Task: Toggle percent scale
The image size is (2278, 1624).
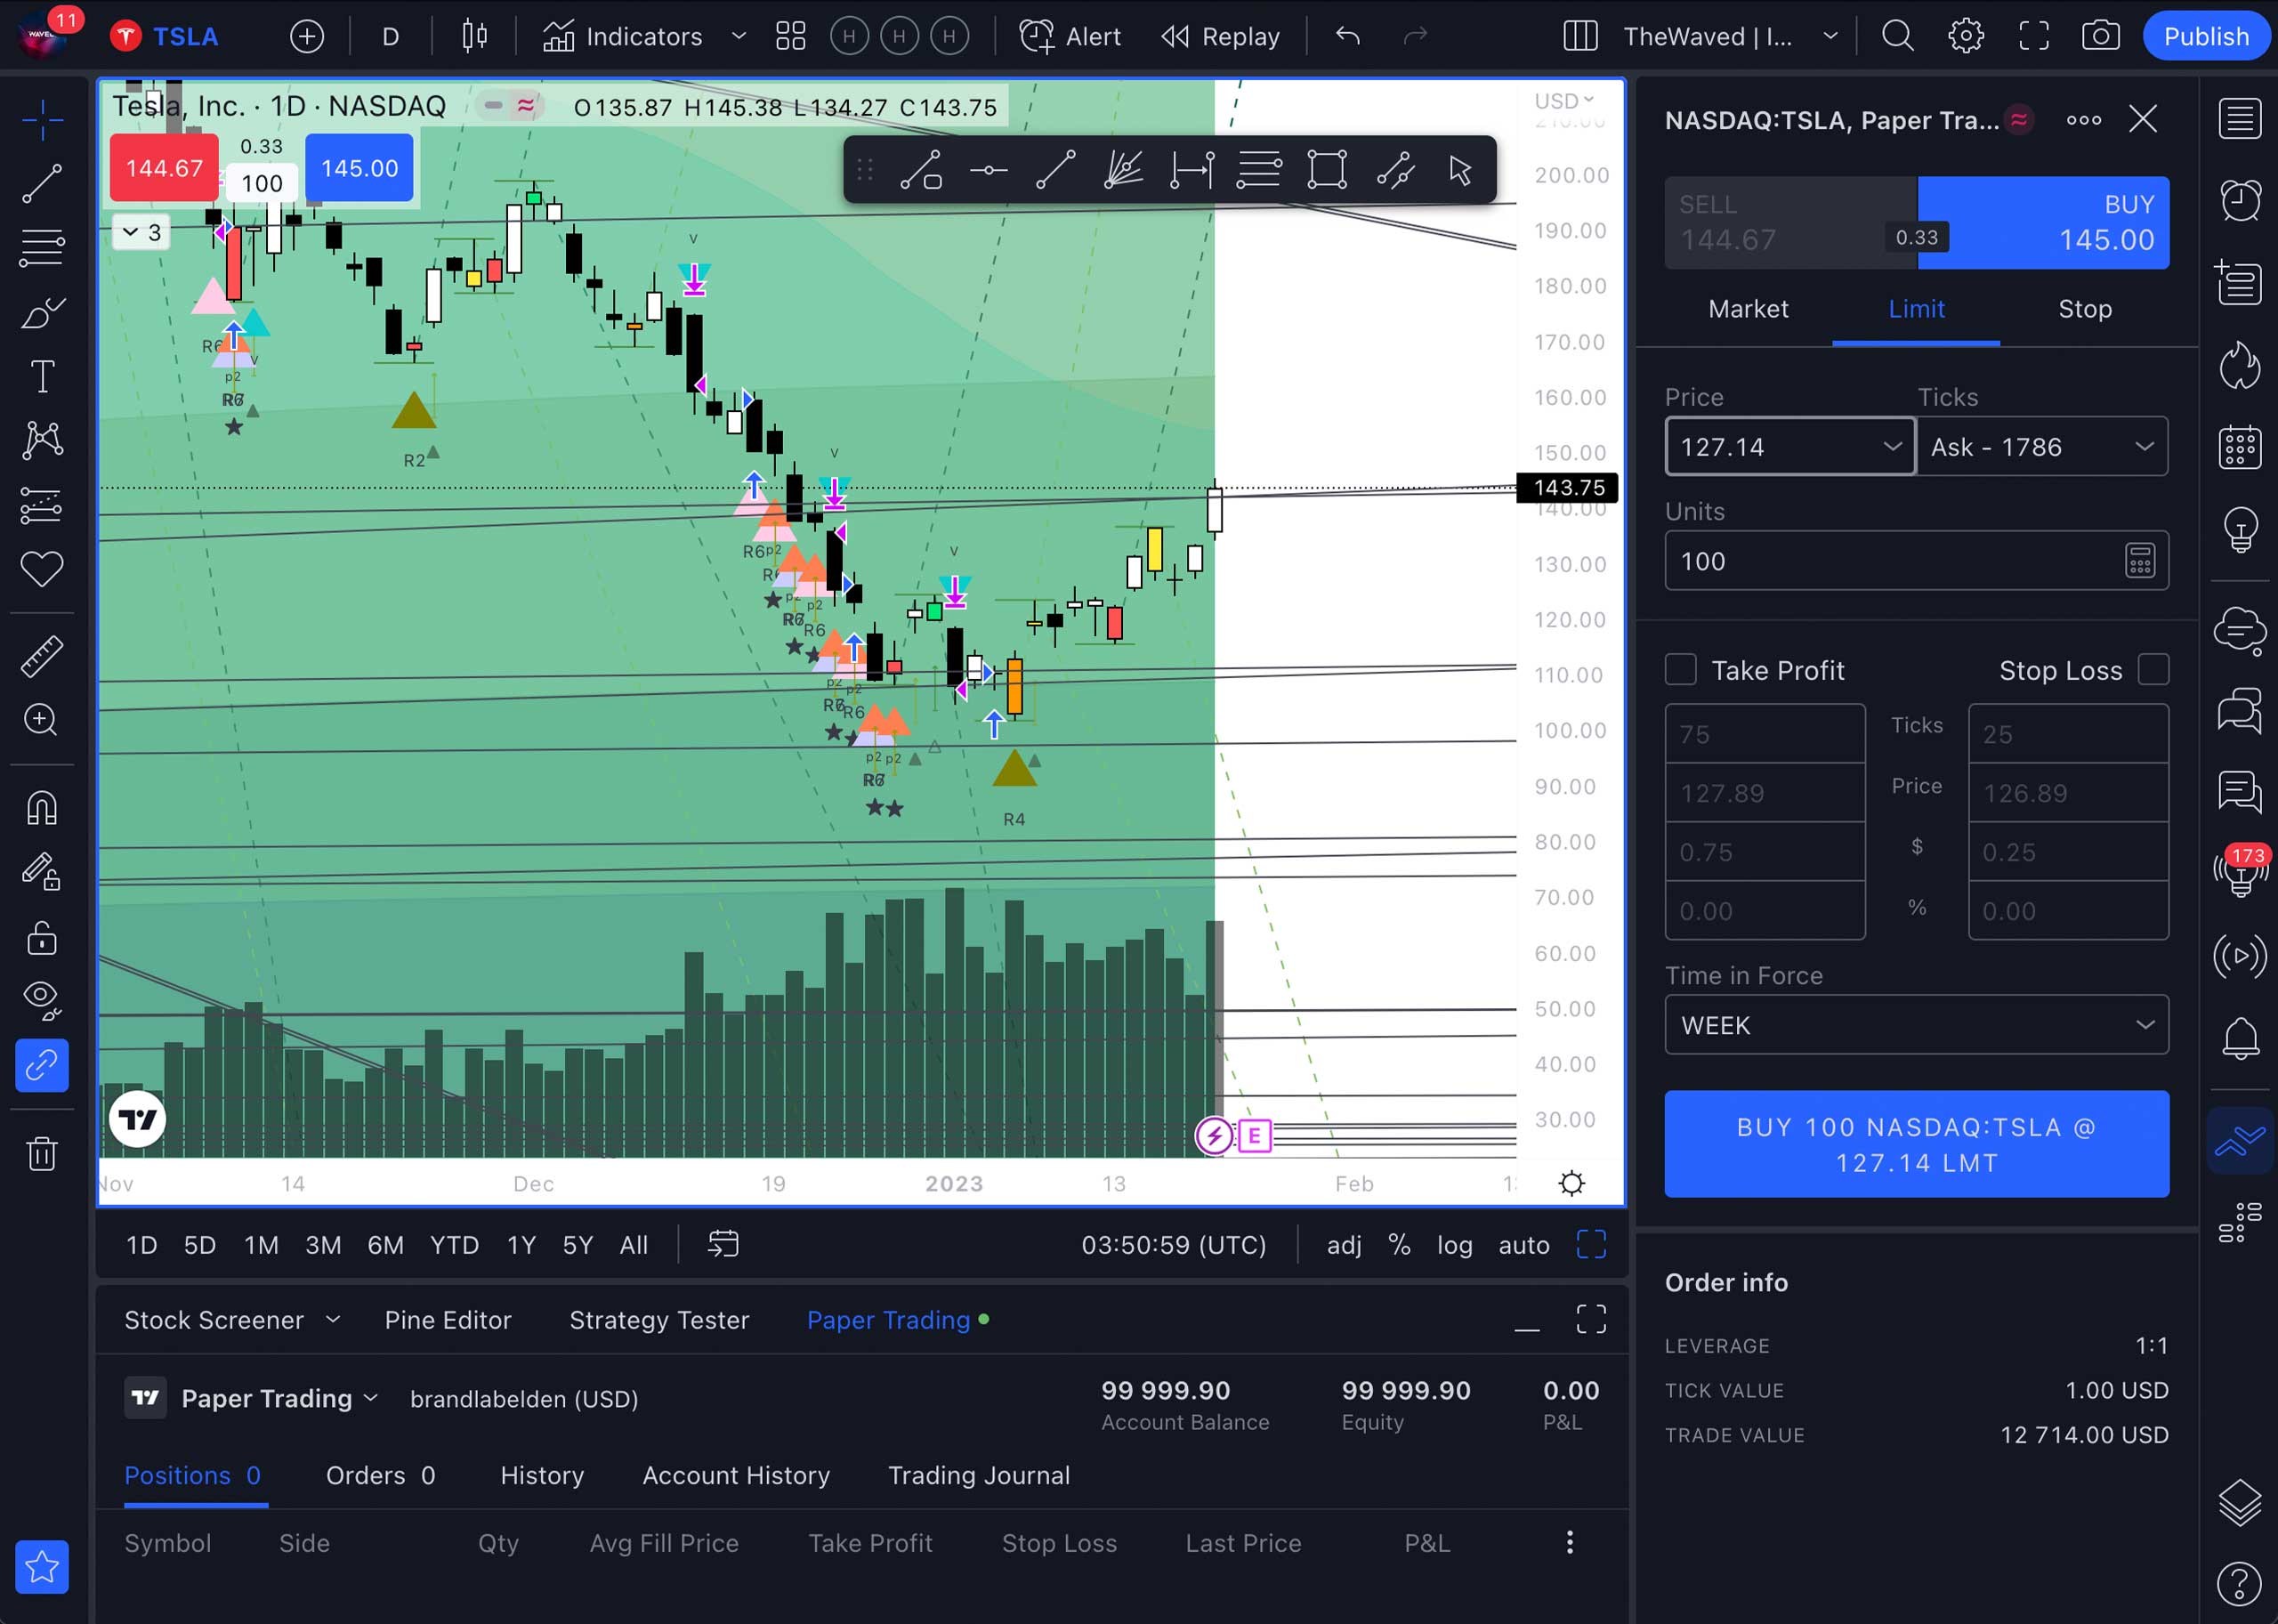Action: click(x=1399, y=1245)
